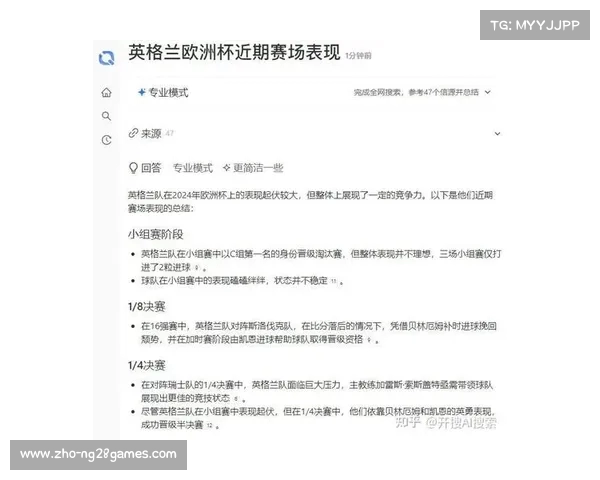Click bullet text starting 在对阵瑞士队的1/4决赛中
This screenshot has height=480, width=600.
[x=317, y=392]
